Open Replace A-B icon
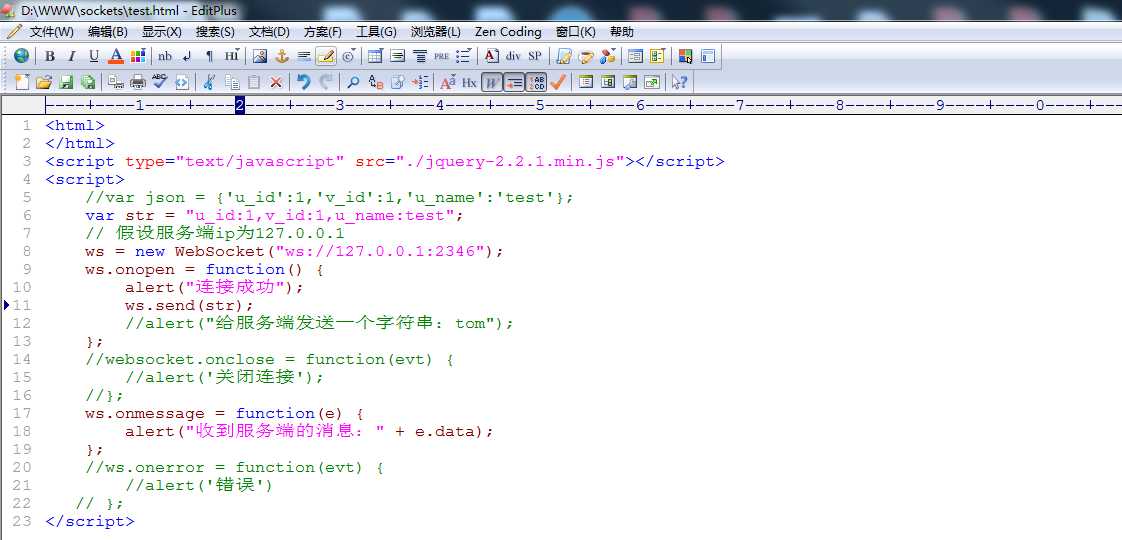1122x540 pixels. [376, 82]
